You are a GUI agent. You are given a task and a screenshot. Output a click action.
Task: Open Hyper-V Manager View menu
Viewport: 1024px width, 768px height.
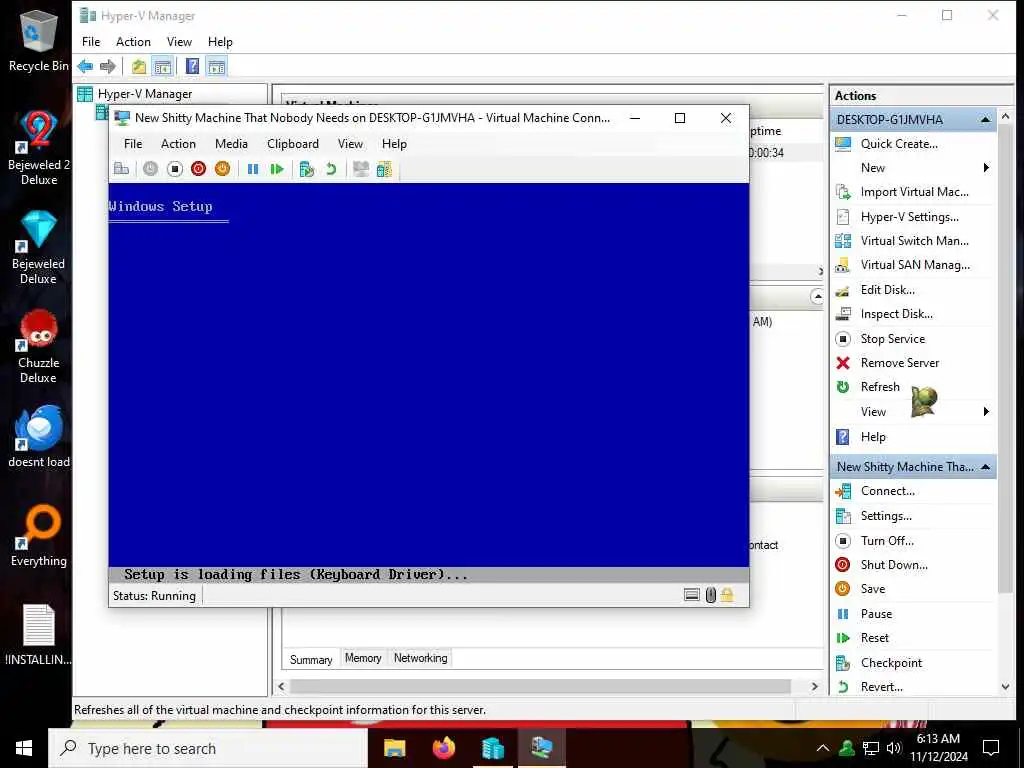179,42
